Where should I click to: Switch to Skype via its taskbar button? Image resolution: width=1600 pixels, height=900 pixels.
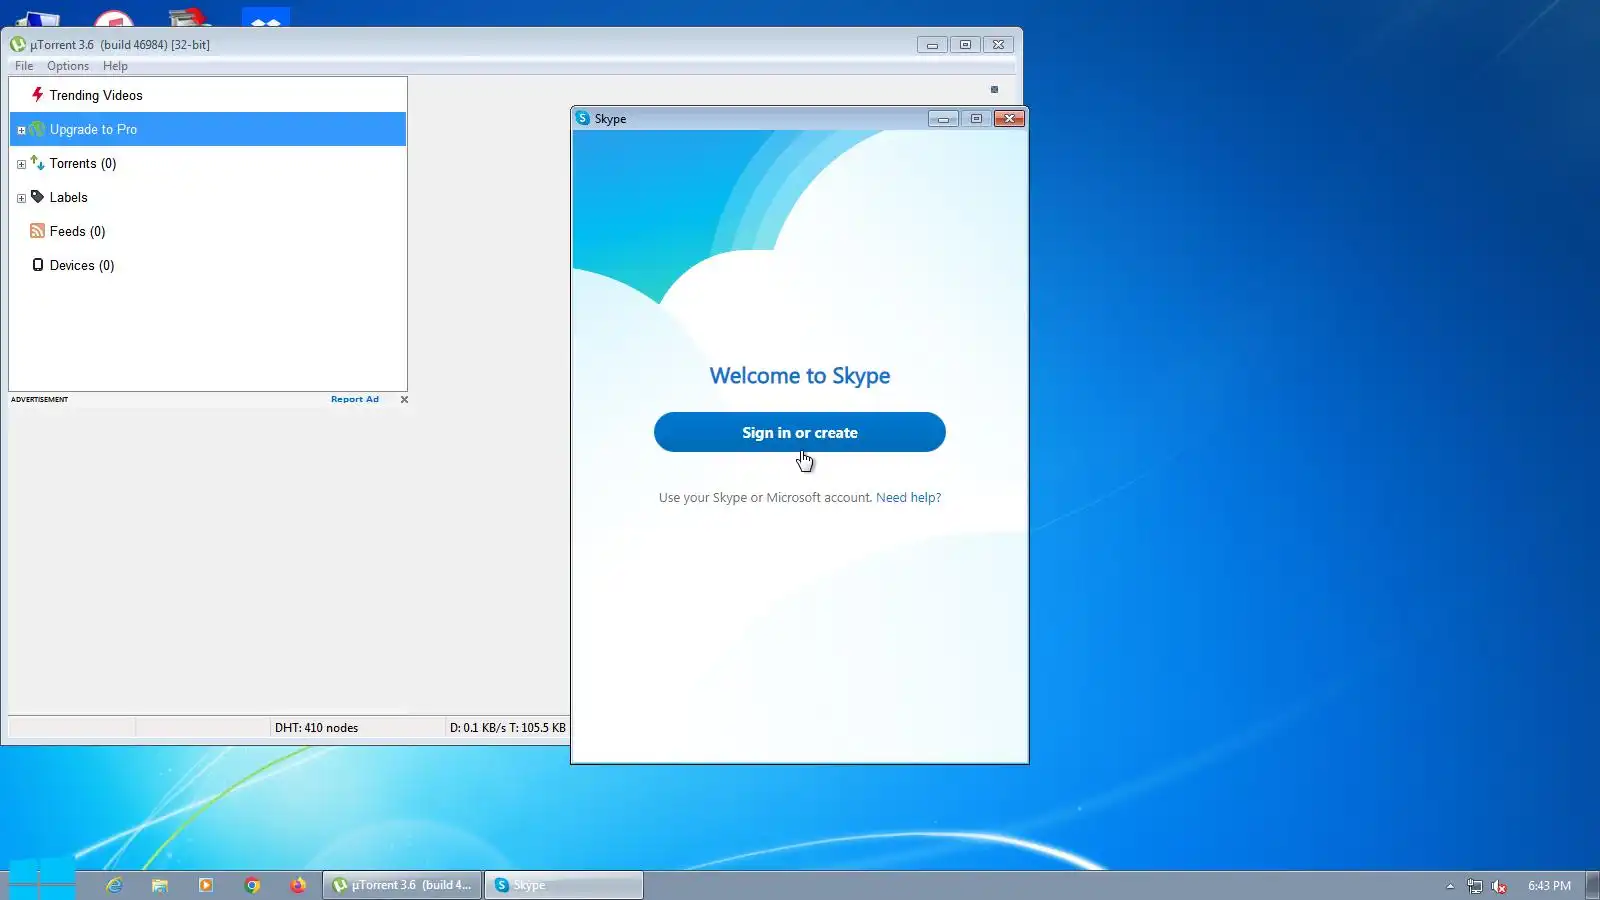564,885
